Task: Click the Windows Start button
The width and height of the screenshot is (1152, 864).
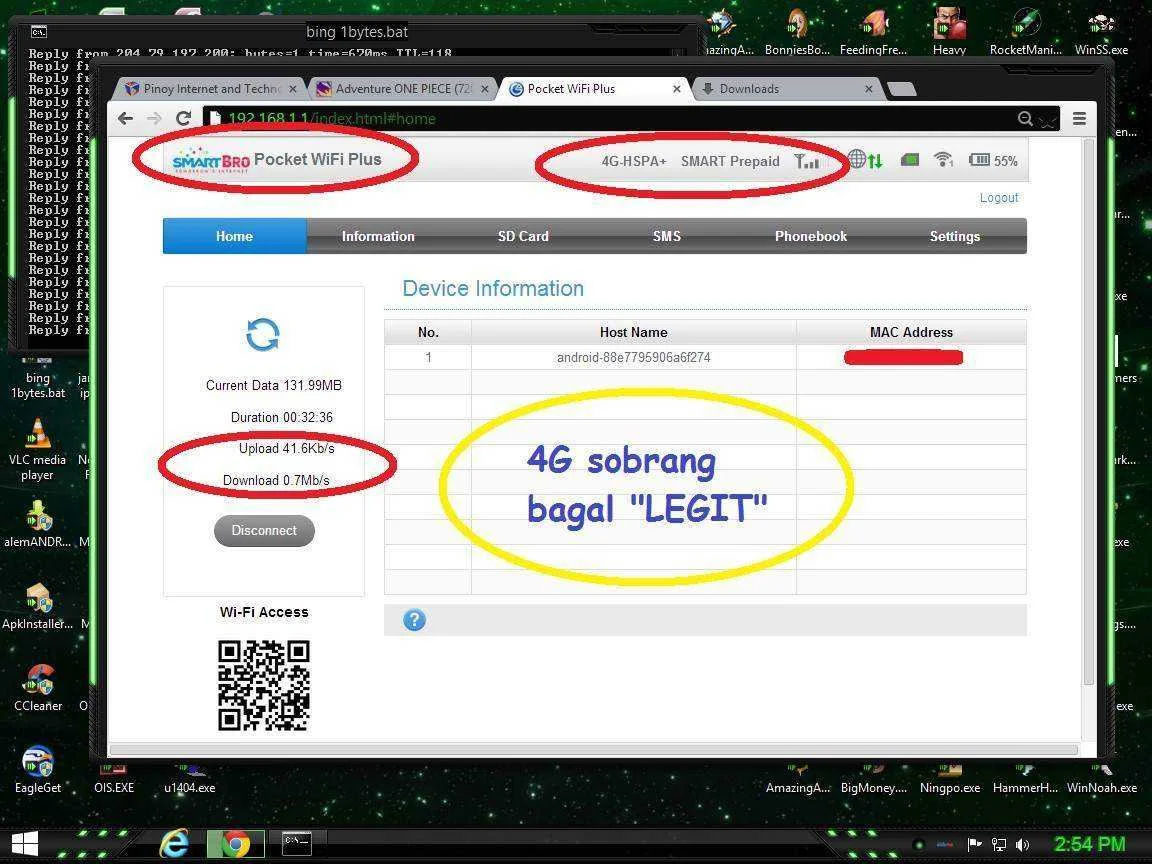Action: click(x=24, y=844)
